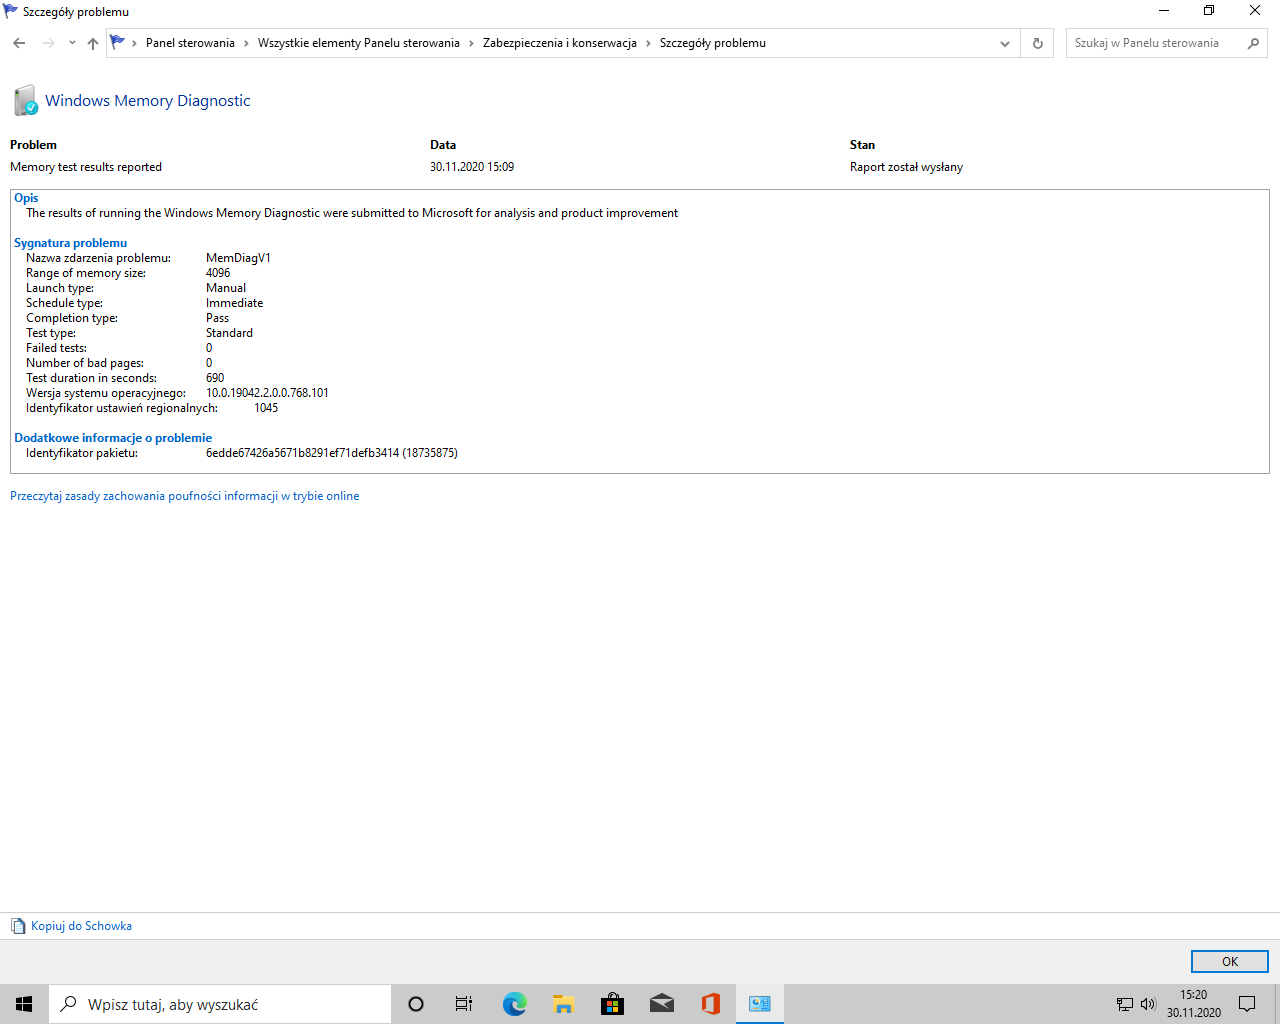Go back with the Back arrow
Screen dimensions: 1280x1024
pyautogui.click(x=19, y=43)
